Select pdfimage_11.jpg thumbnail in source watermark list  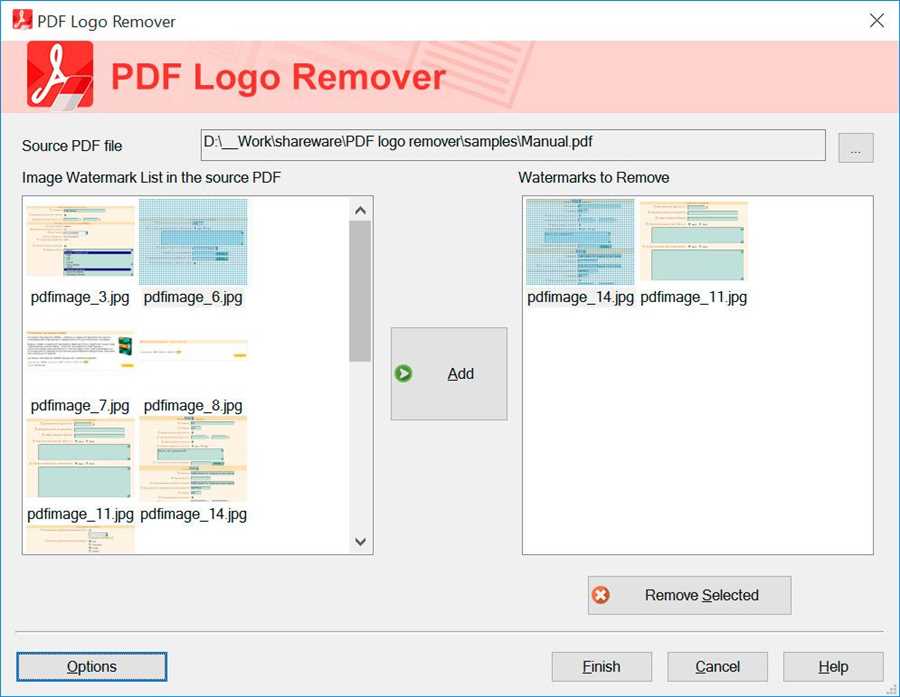(x=80, y=460)
